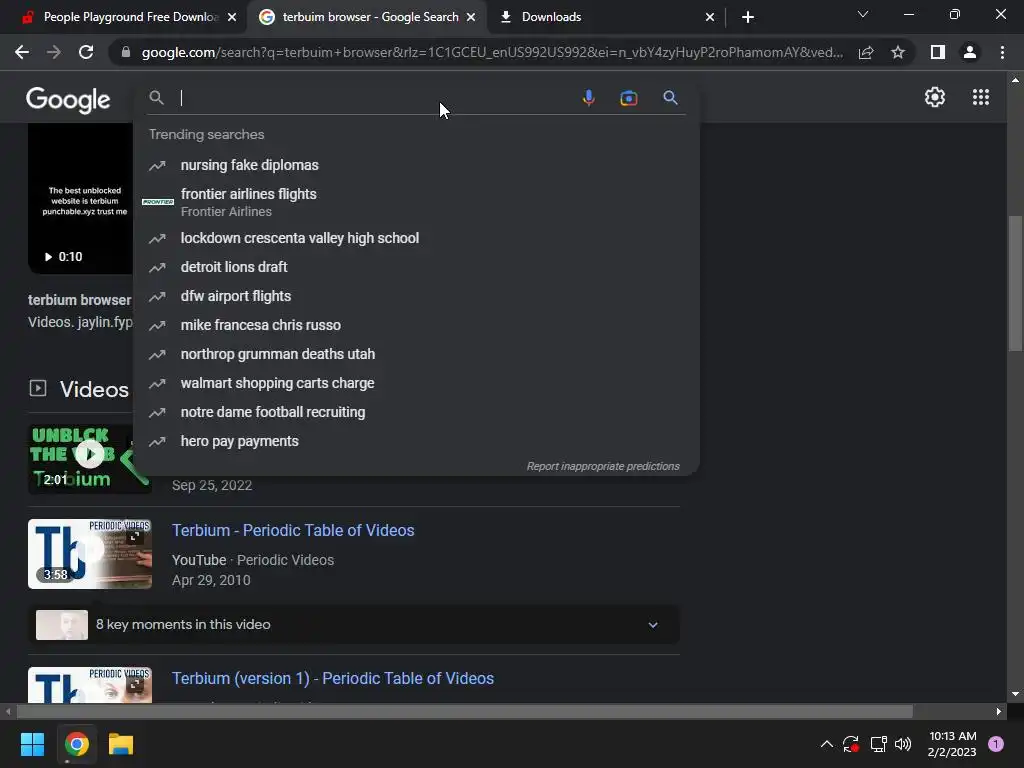This screenshot has width=1024, height=768.
Task: Go to Google home via logo
Action: [68, 99]
